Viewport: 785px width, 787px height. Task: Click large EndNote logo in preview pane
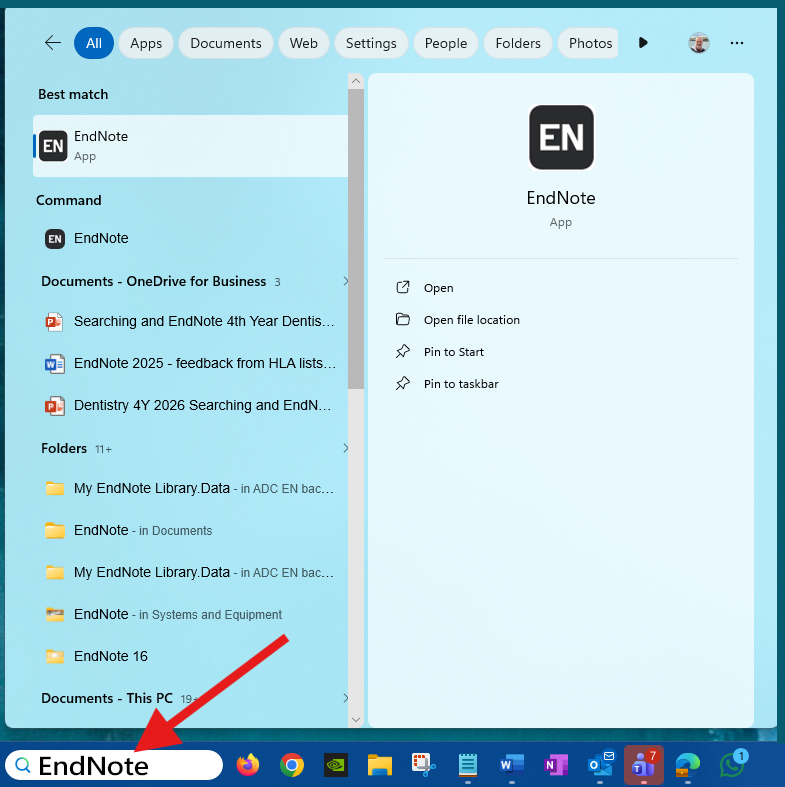coord(561,137)
